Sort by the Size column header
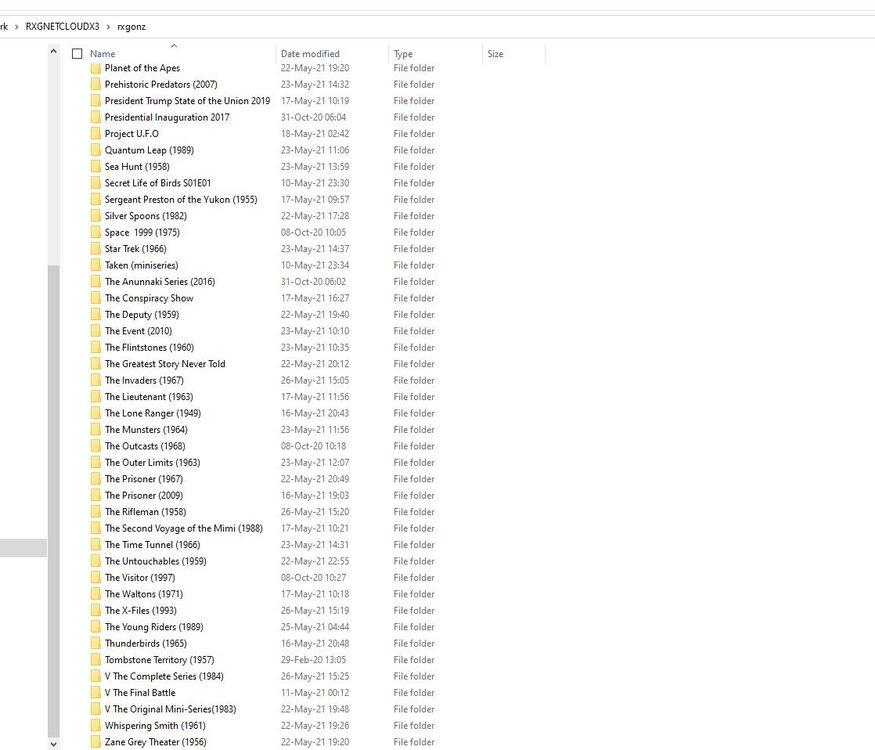 pyautogui.click(x=495, y=54)
